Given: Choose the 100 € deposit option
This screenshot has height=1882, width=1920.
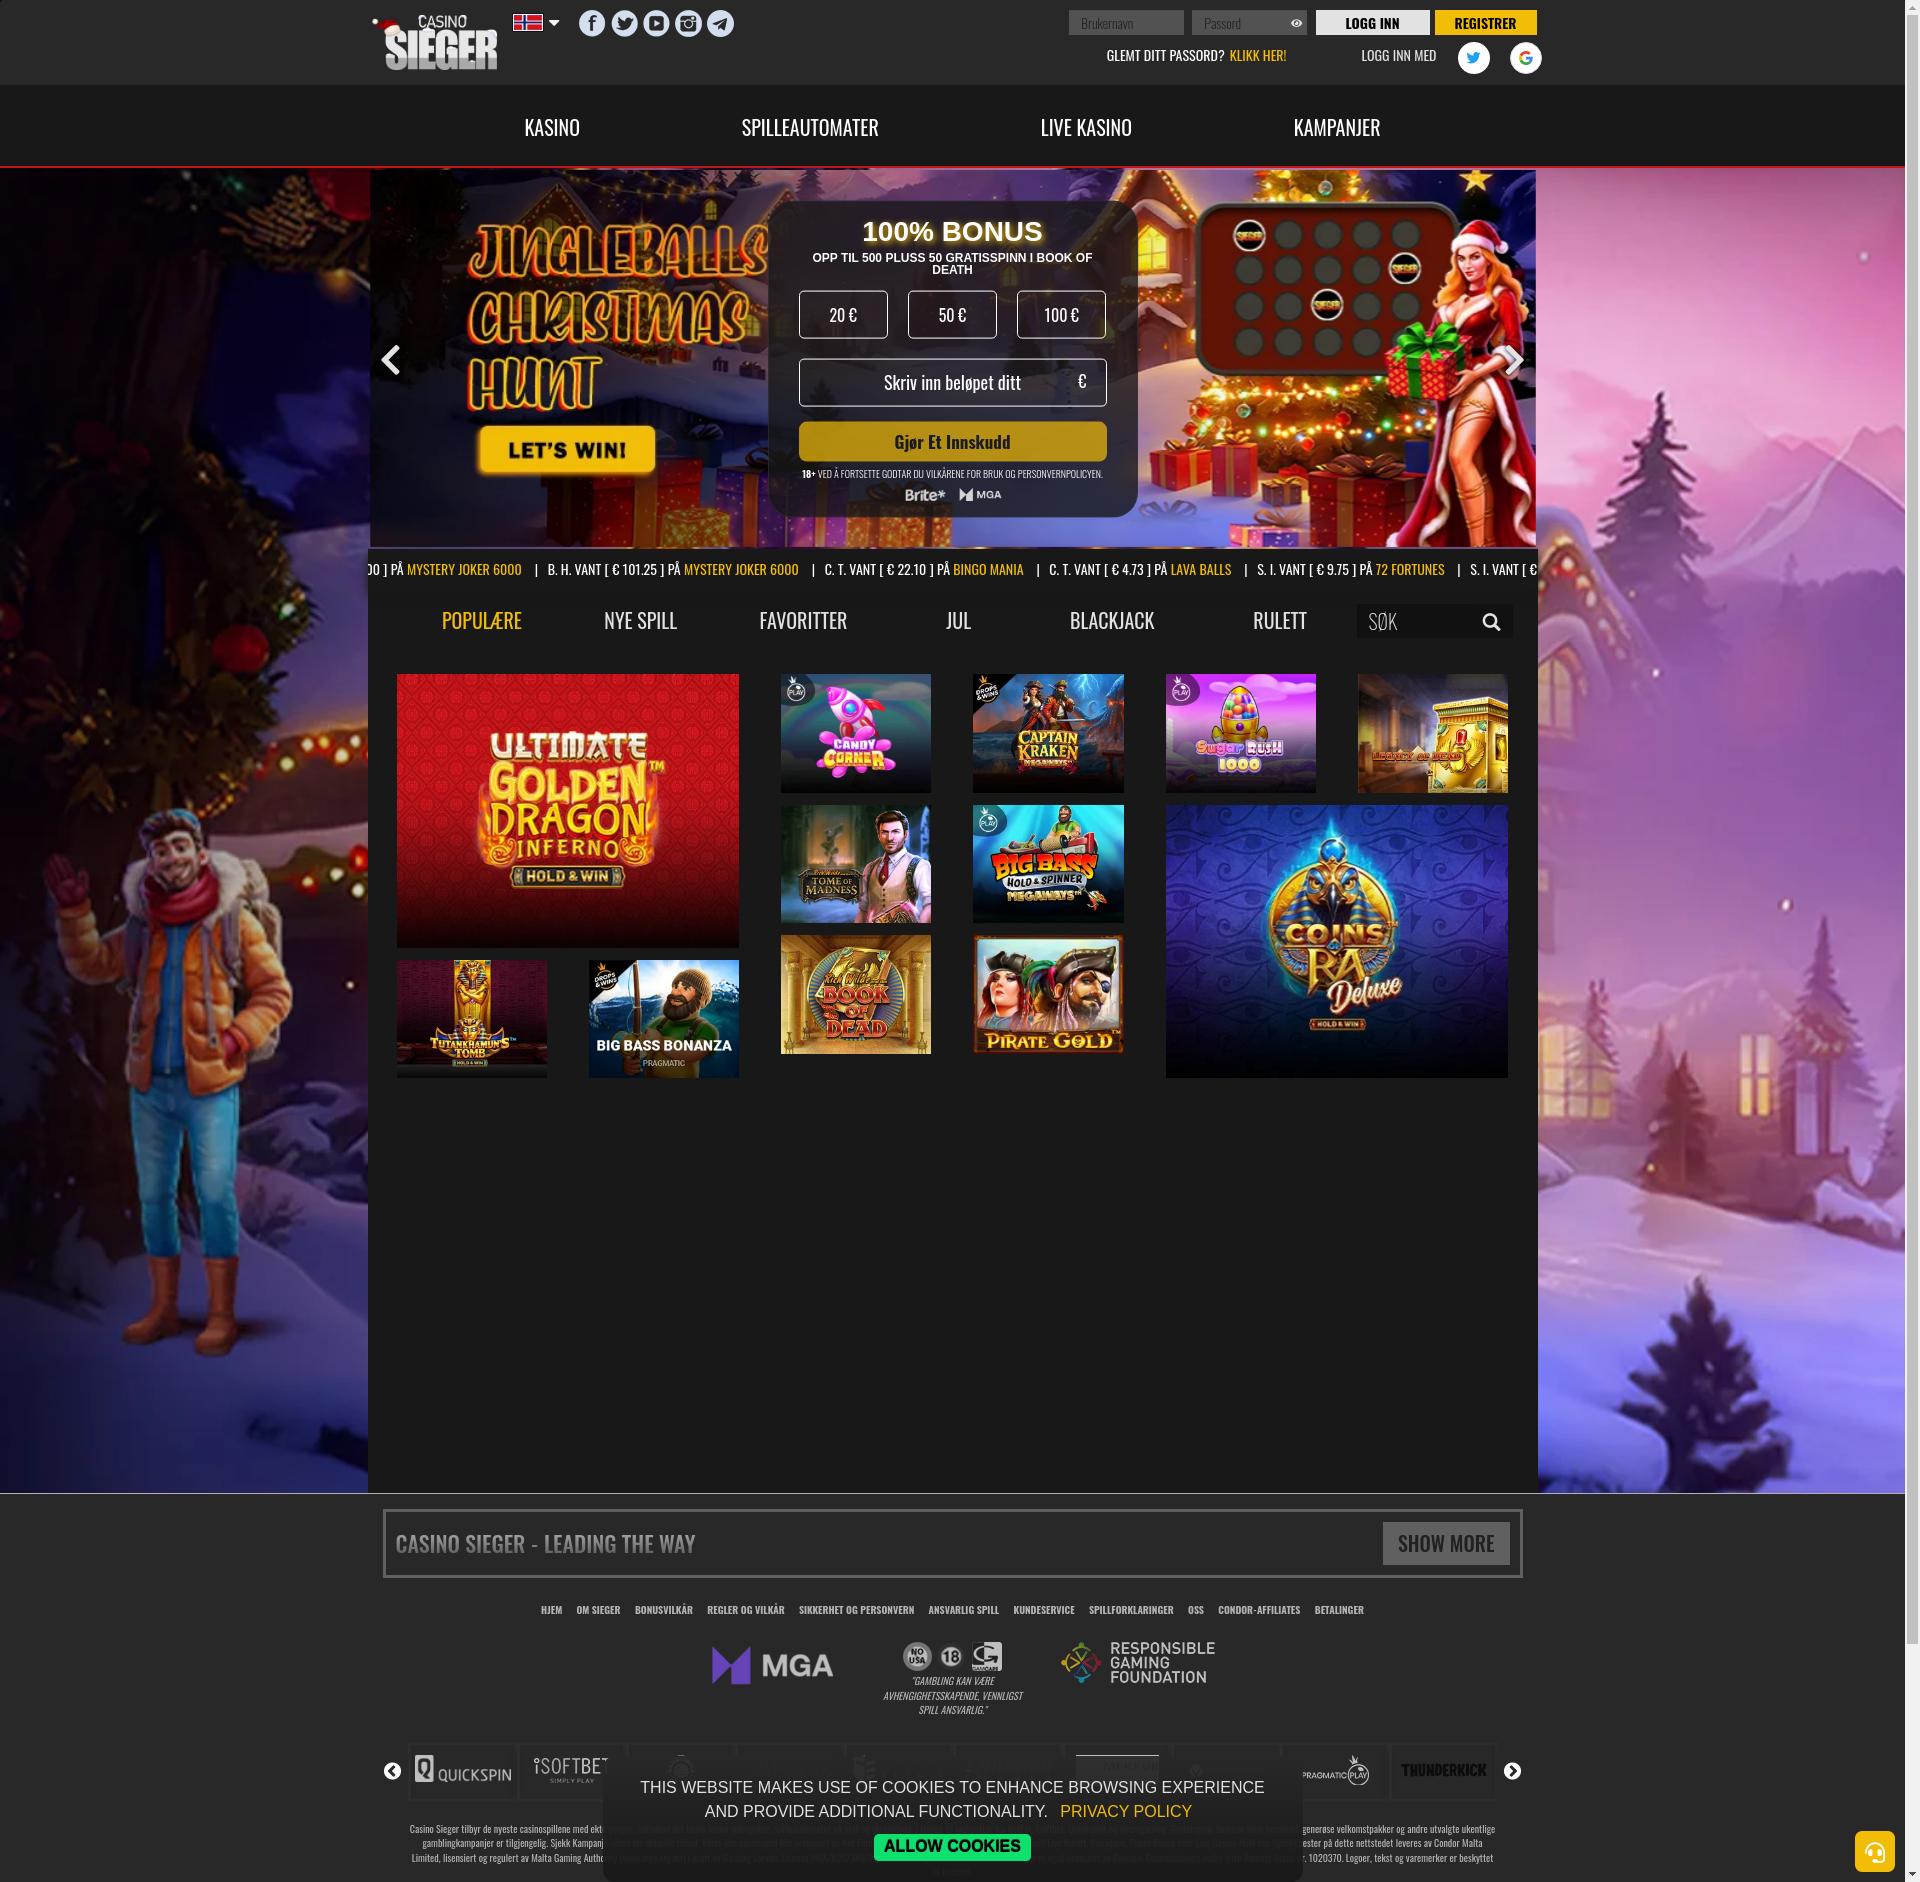Looking at the screenshot, I should coord(1061,315).
